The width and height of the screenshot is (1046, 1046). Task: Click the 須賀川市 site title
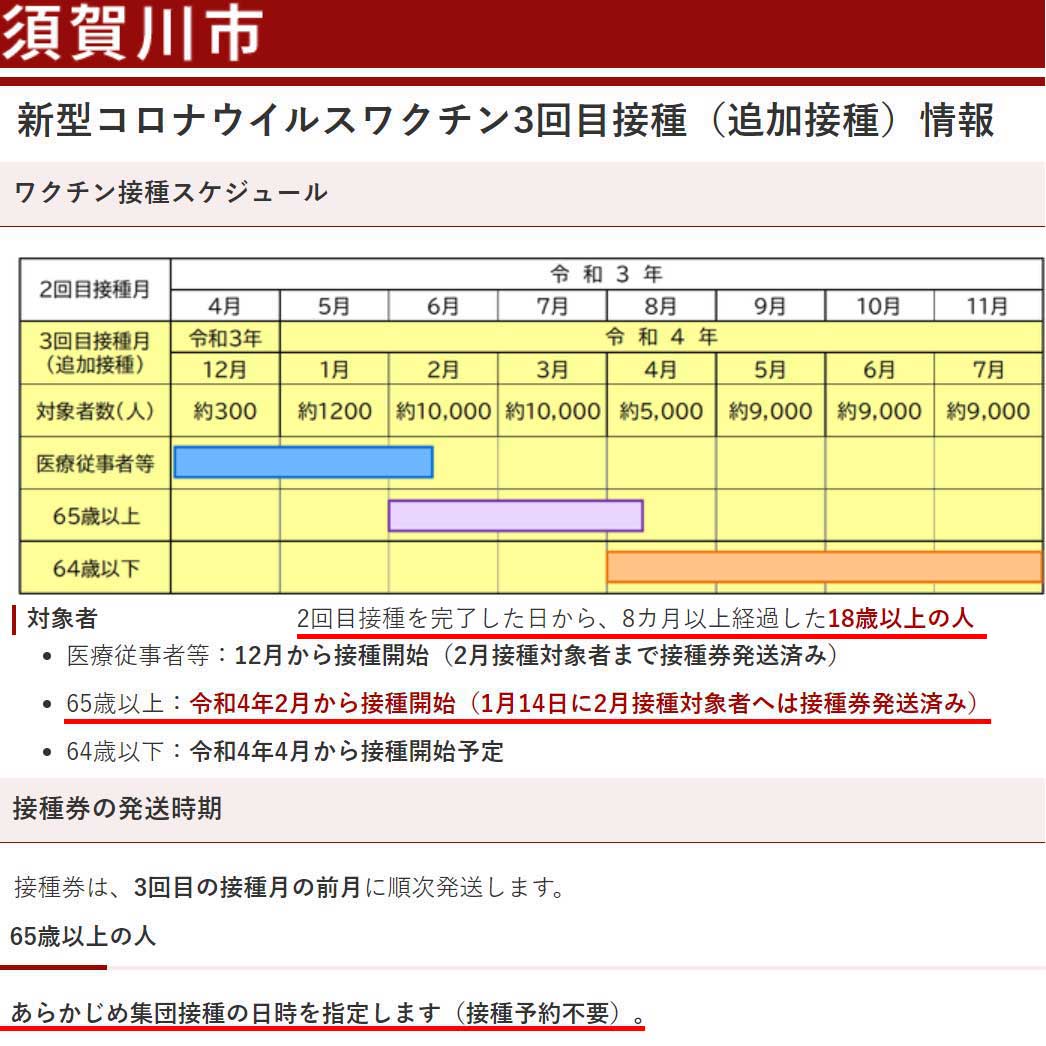(x=132, y=31)
